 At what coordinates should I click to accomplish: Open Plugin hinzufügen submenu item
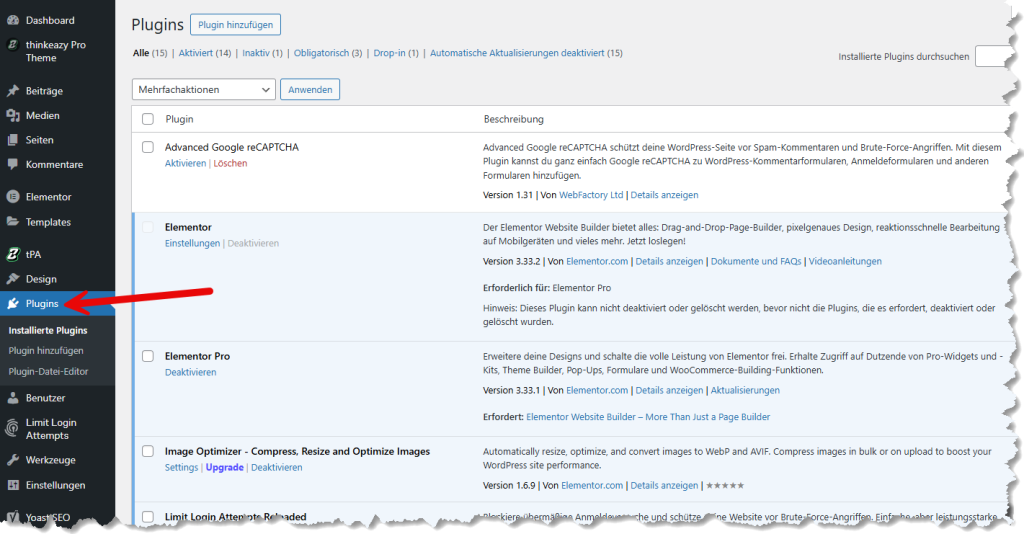tap(46, 351)
